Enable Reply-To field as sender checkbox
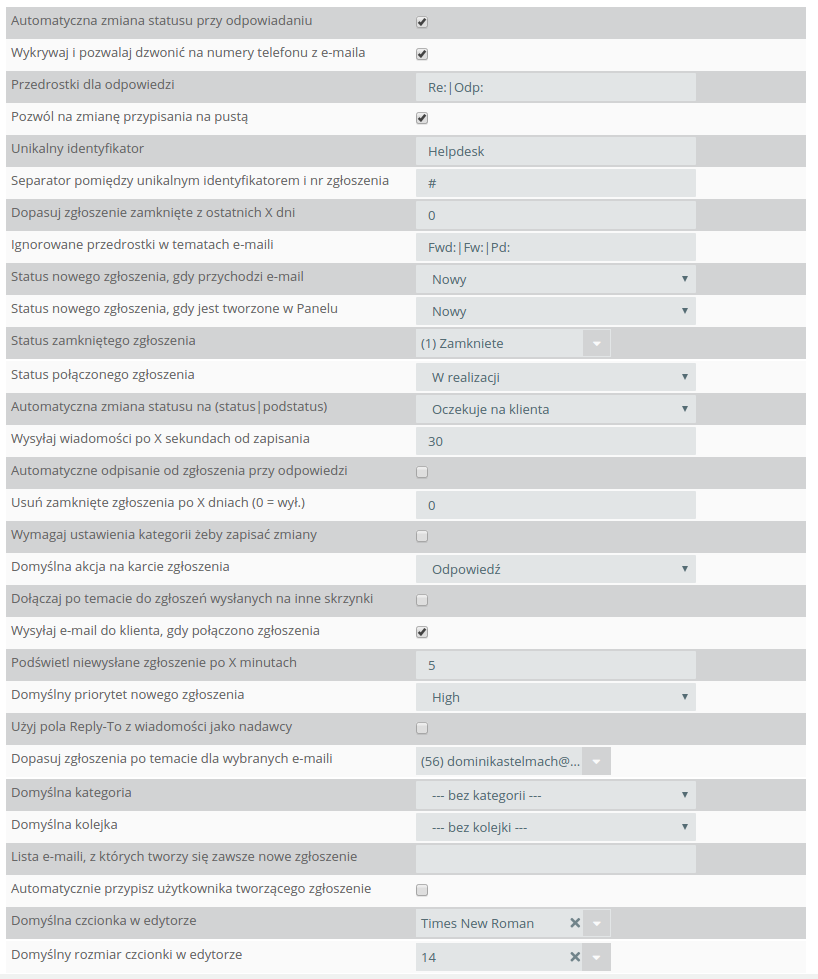The height and width of the screenshot is (979, 818). [422, 728]
